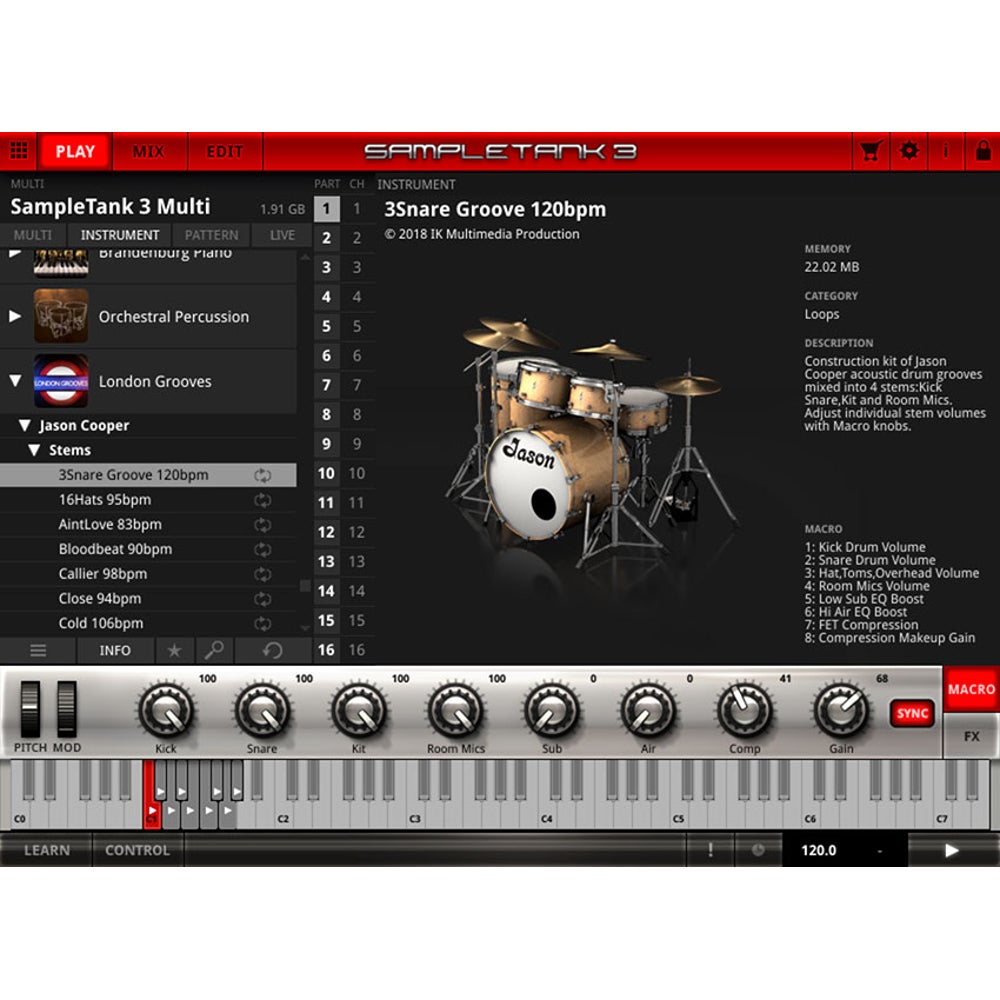Toggle the SYNC button
This screenshot has height=1000, width=1000.
point(912,713)
